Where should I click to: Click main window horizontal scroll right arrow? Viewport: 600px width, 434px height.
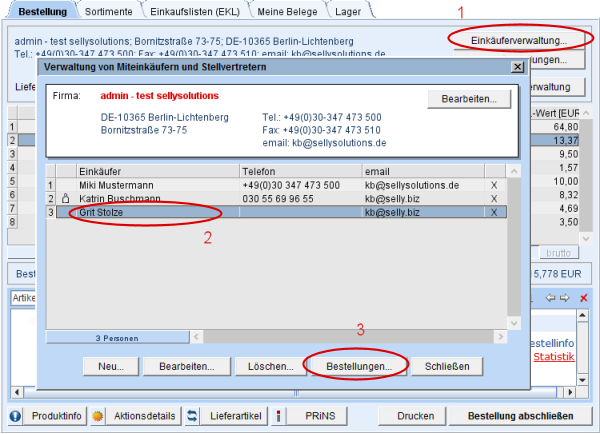[x=570, y=392]
